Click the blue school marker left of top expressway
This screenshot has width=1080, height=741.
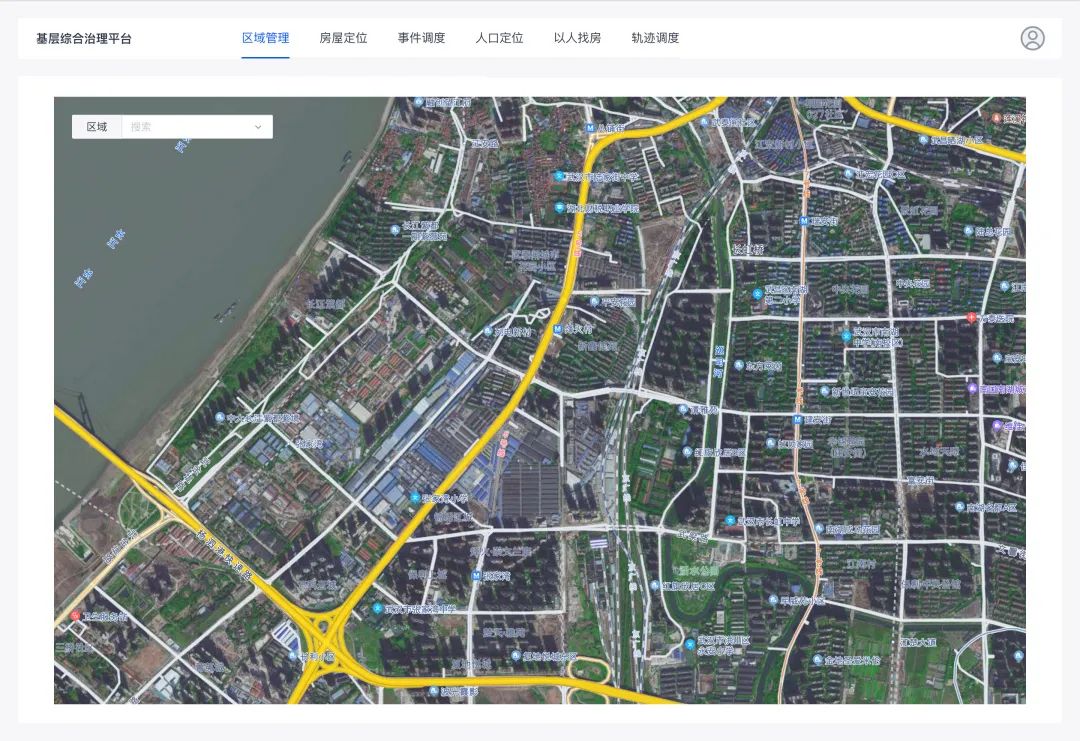pos(559,176)
